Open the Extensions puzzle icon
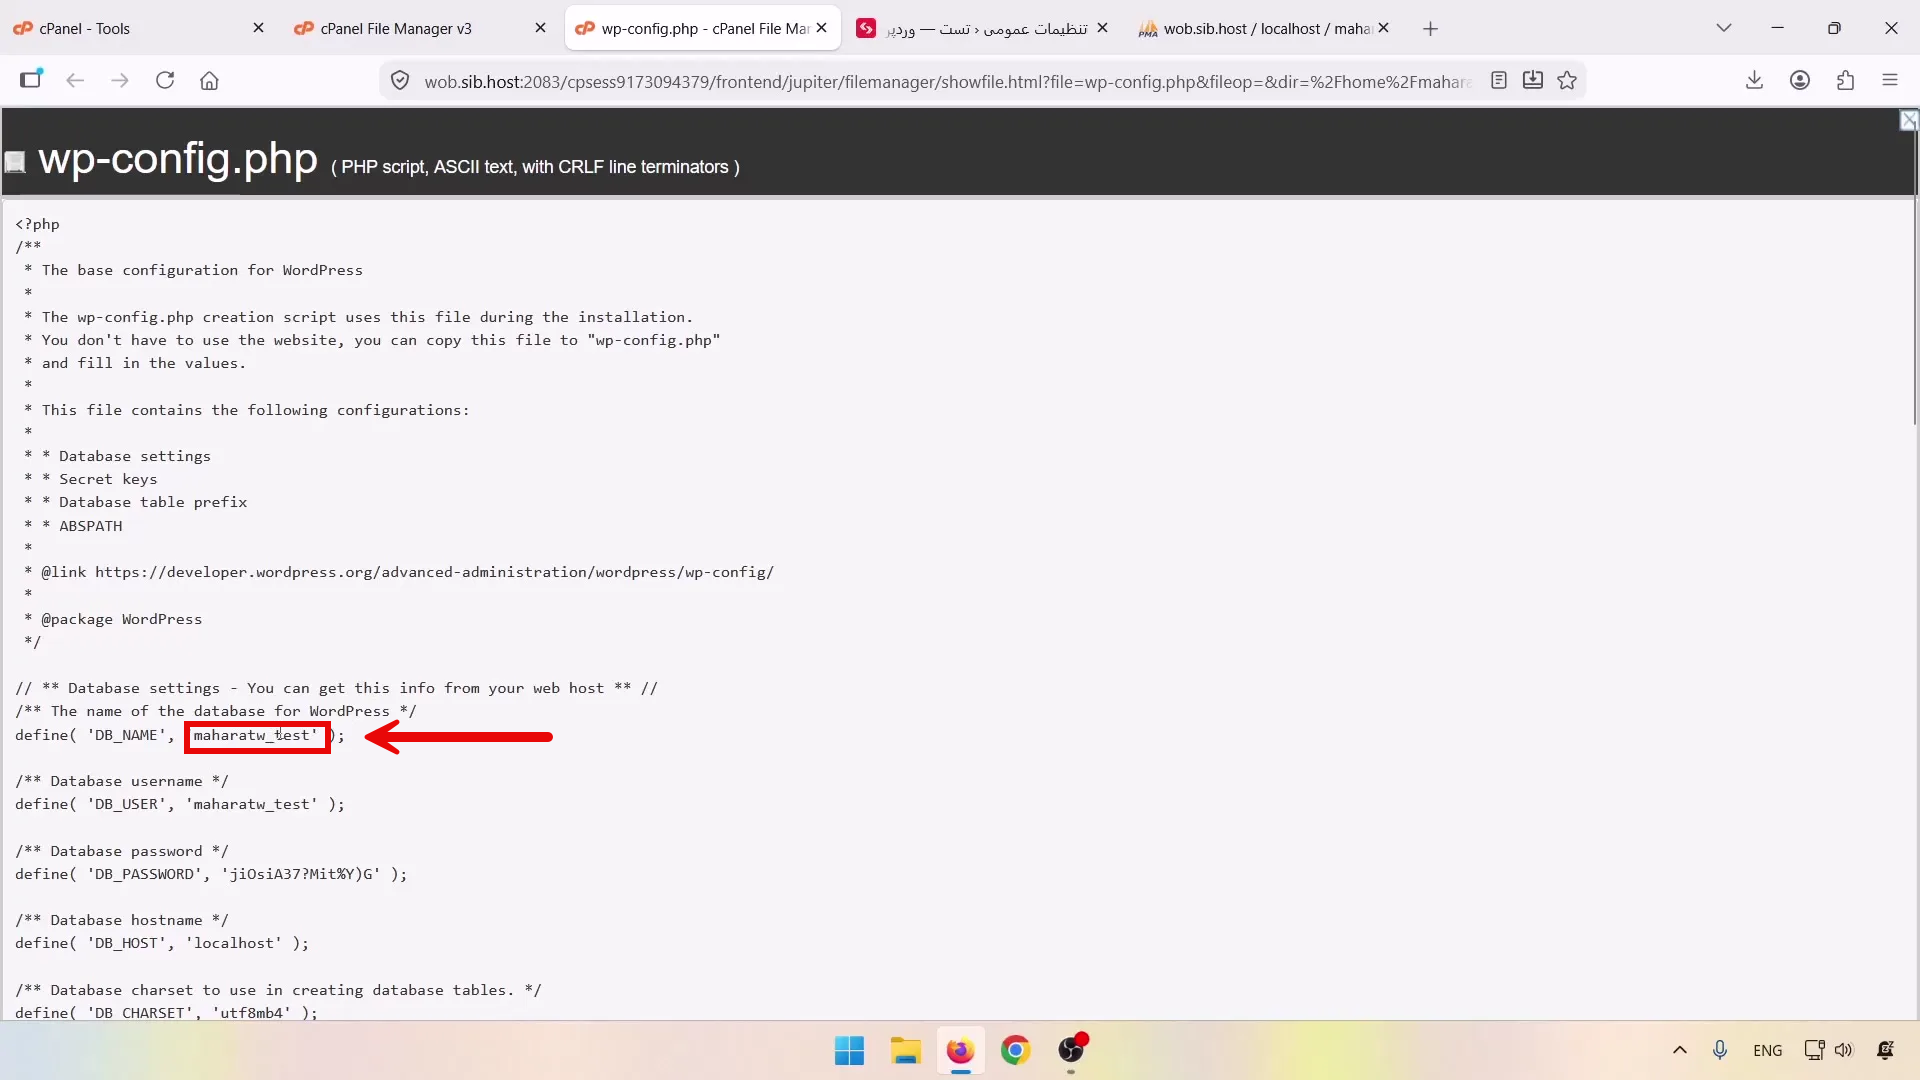The image size is (1920, 1080). (1845, 81)
